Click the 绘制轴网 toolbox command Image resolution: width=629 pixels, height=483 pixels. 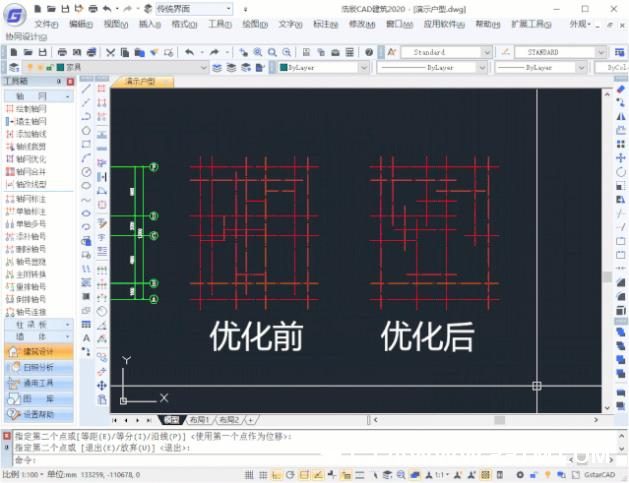(x=26, y=109)
